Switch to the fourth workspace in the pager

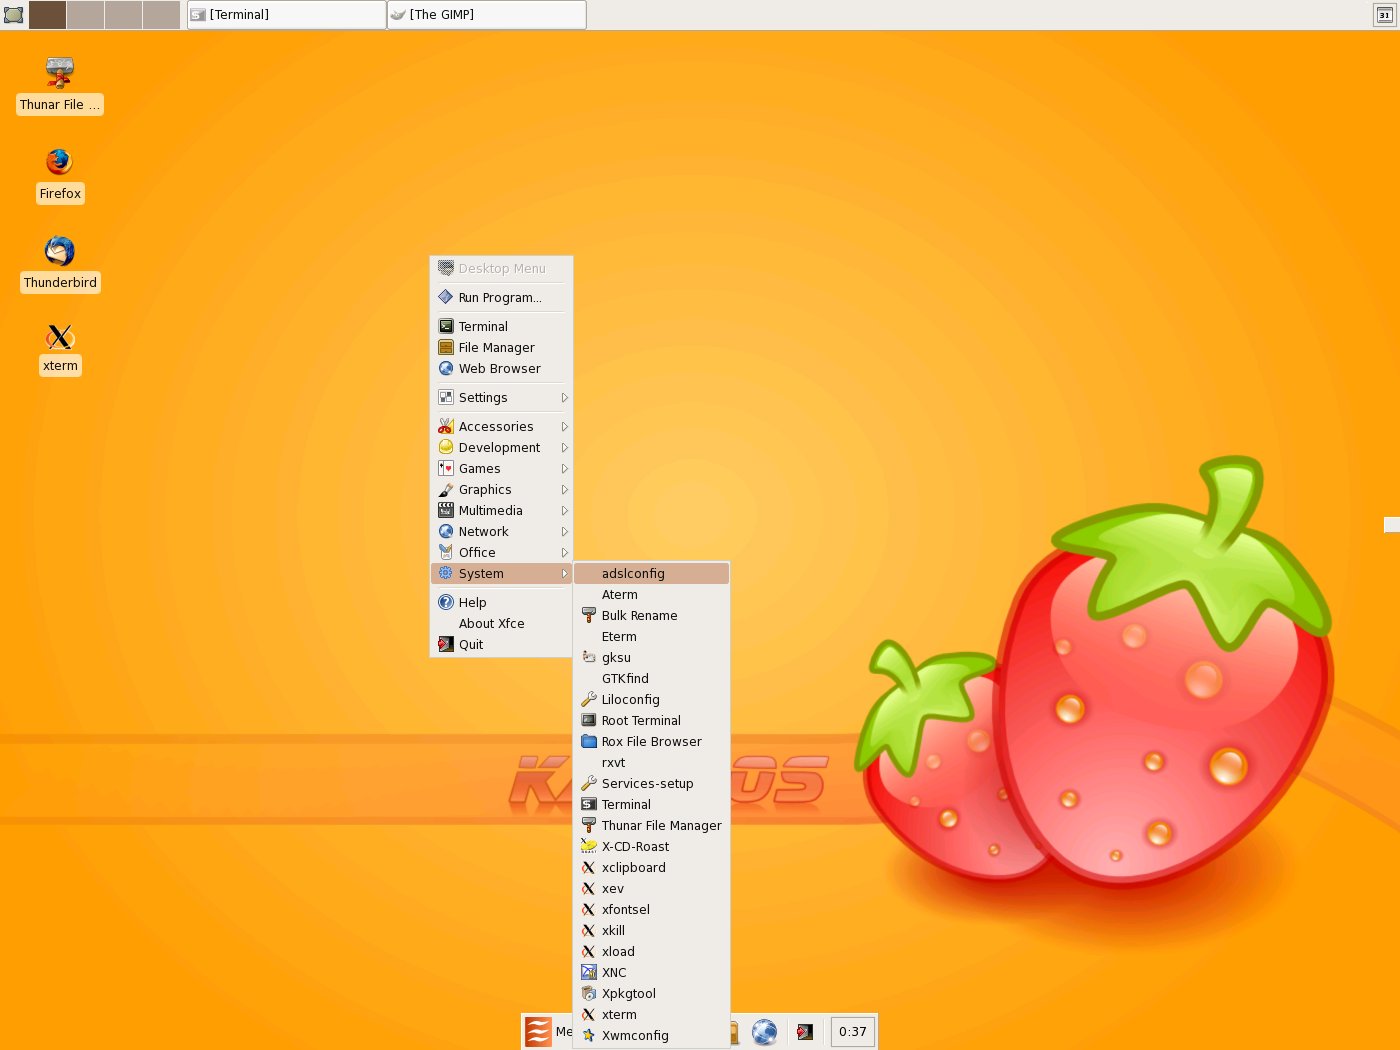161,15
